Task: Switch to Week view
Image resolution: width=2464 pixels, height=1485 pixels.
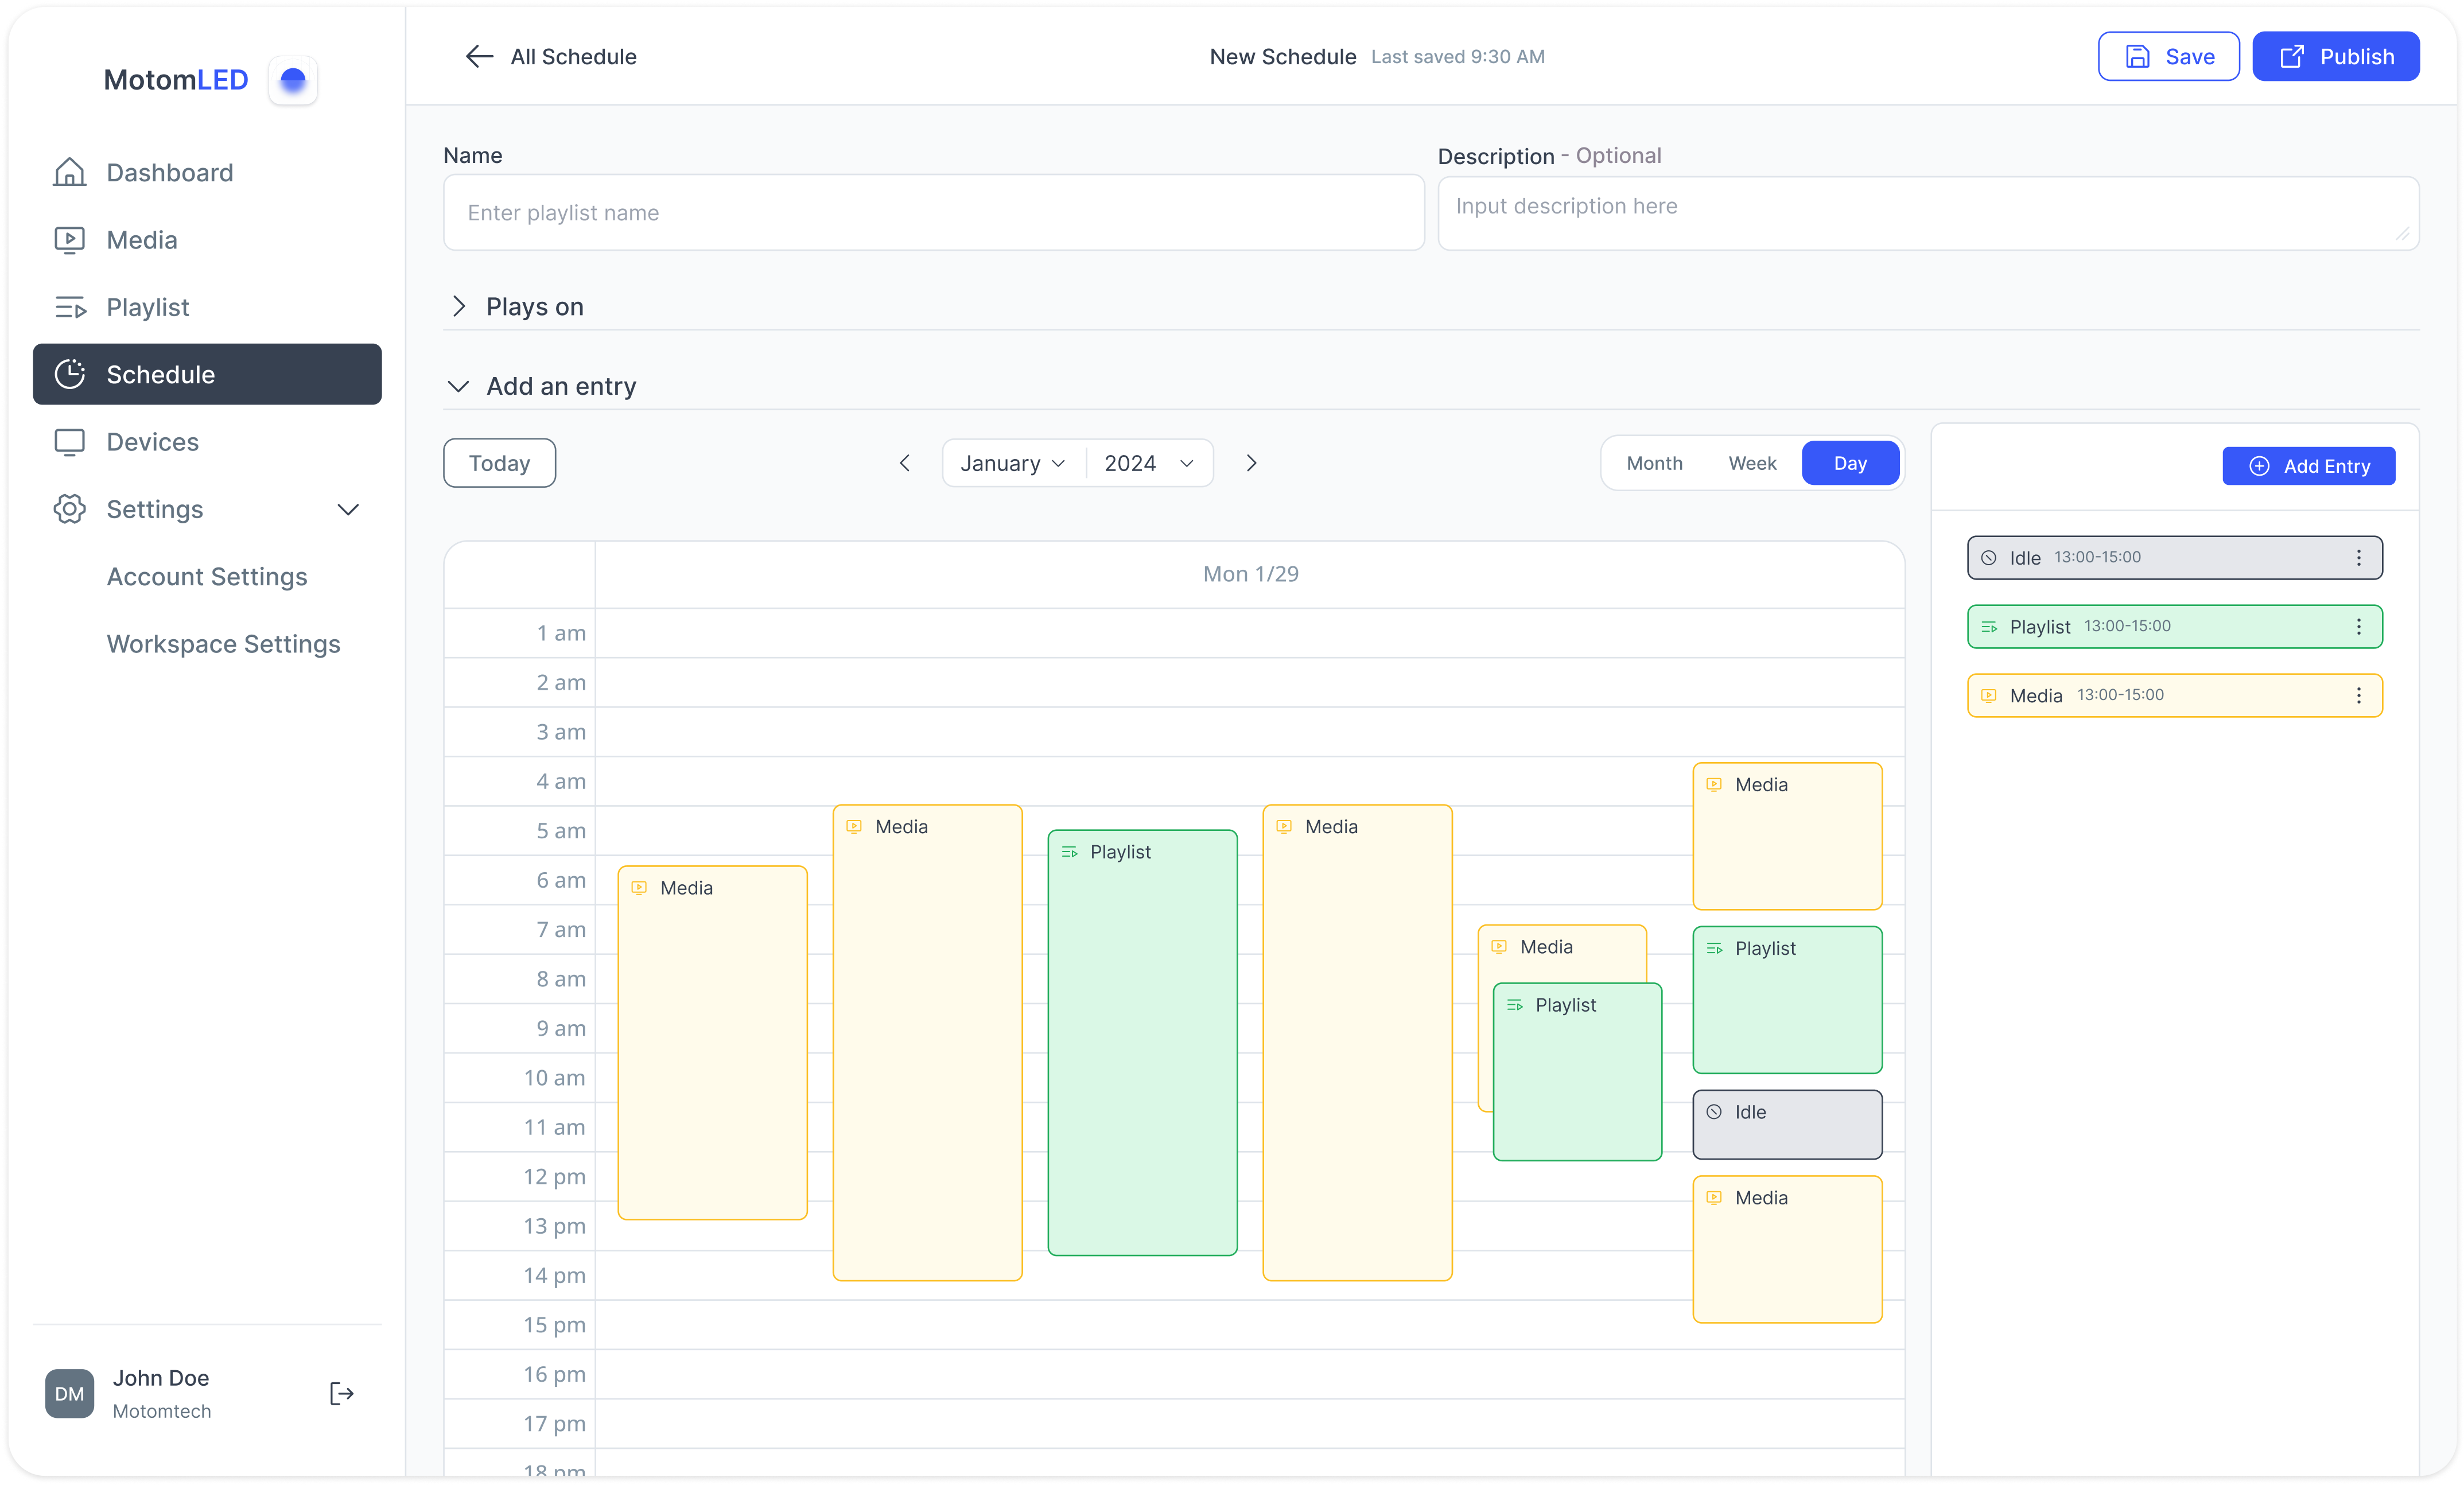Action: click(x=1752, y=463)
